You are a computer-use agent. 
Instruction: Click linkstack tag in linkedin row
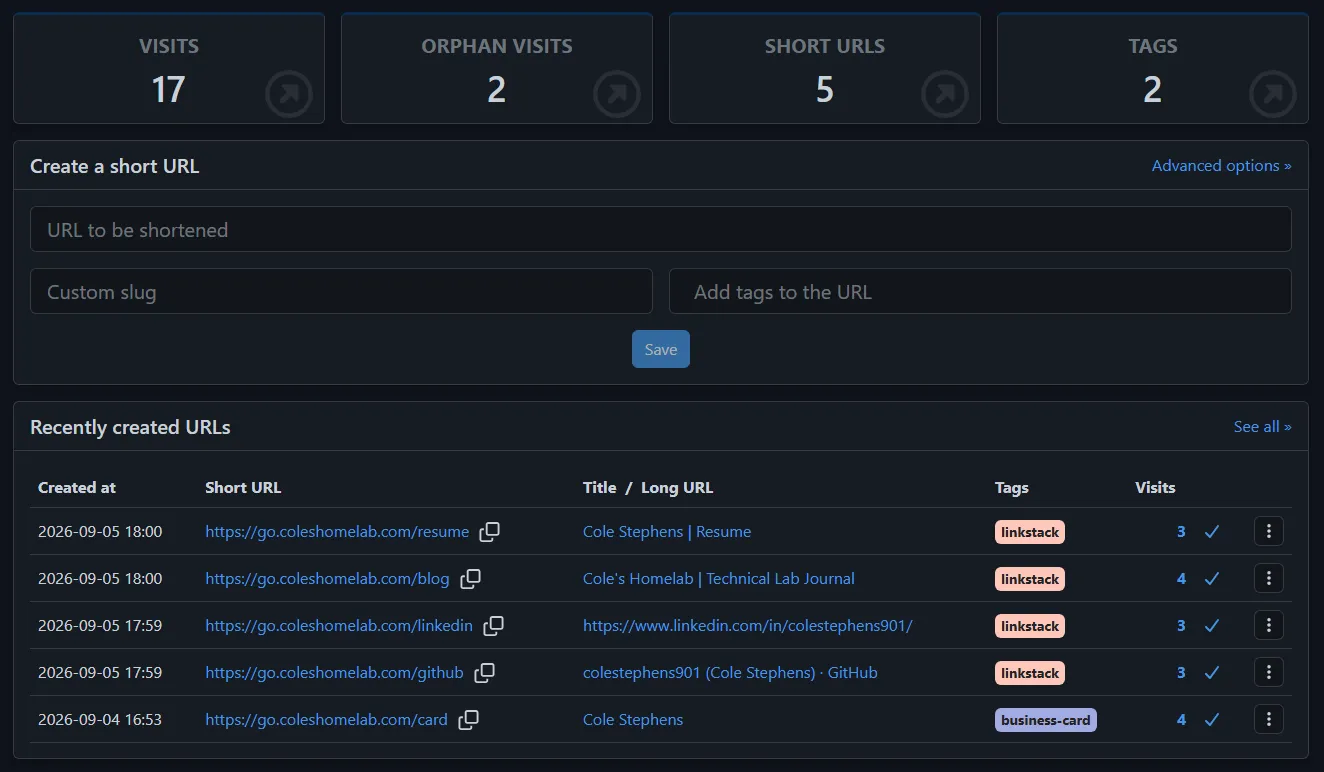[x=1030, y=626]
